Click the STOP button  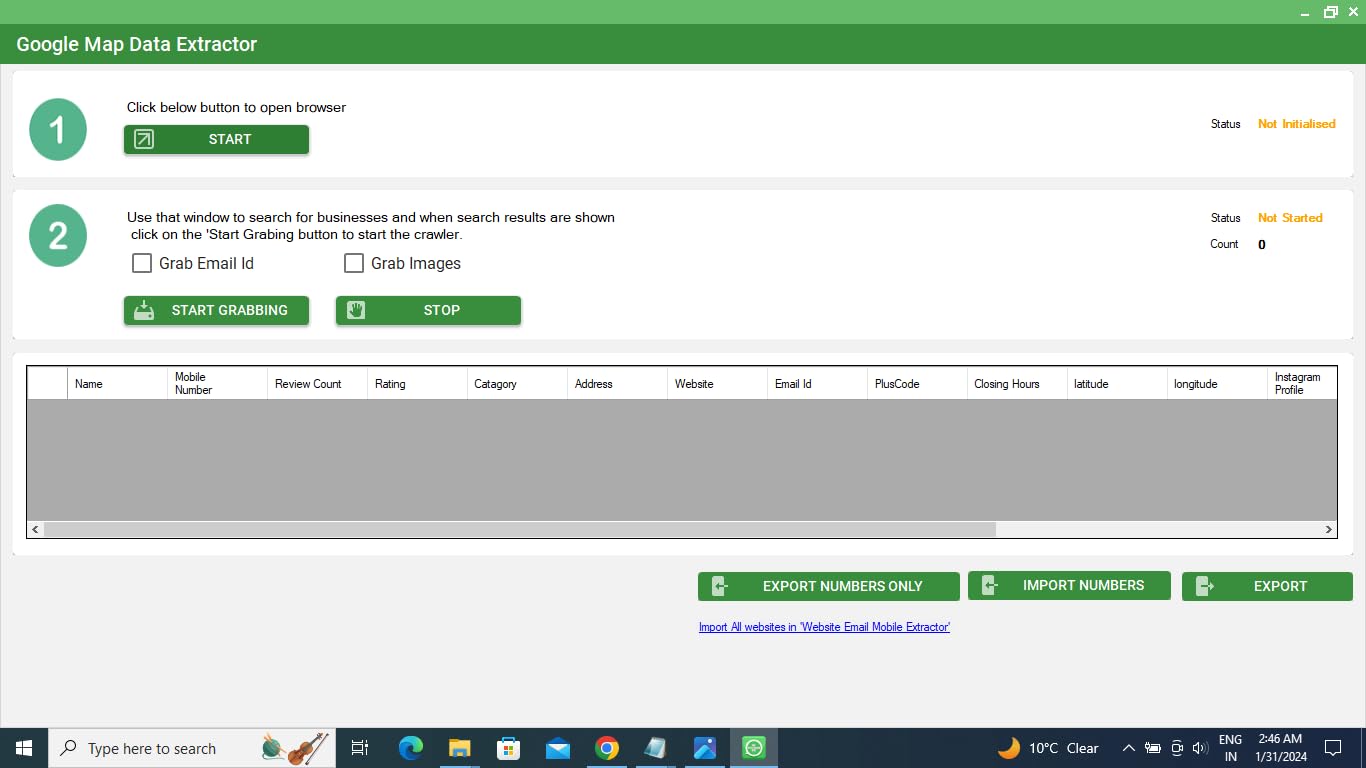click(x=428, y=310)
